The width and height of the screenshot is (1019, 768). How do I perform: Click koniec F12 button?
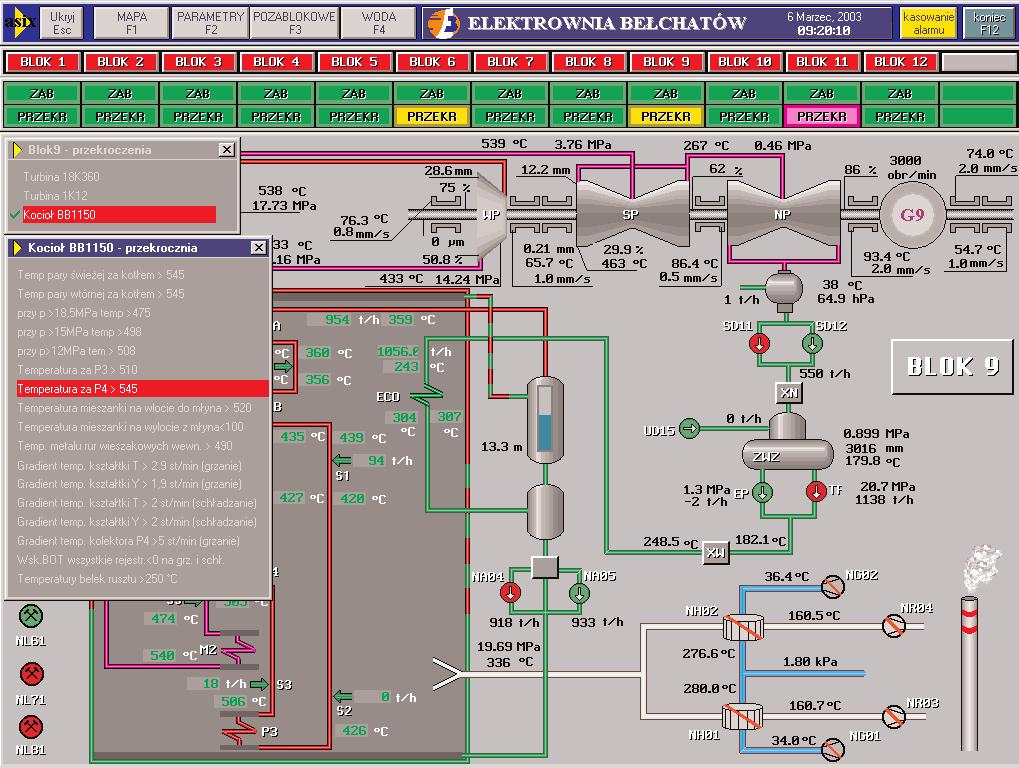(x=989, y=23)
